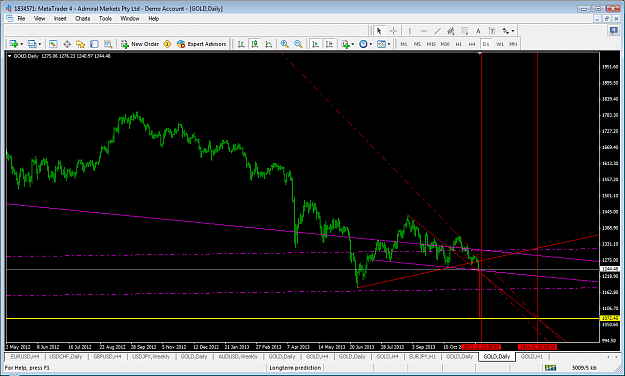Viewport: 625px width, 376px height.
Task: Set timeframe to W1
Action: pos(500,44)
